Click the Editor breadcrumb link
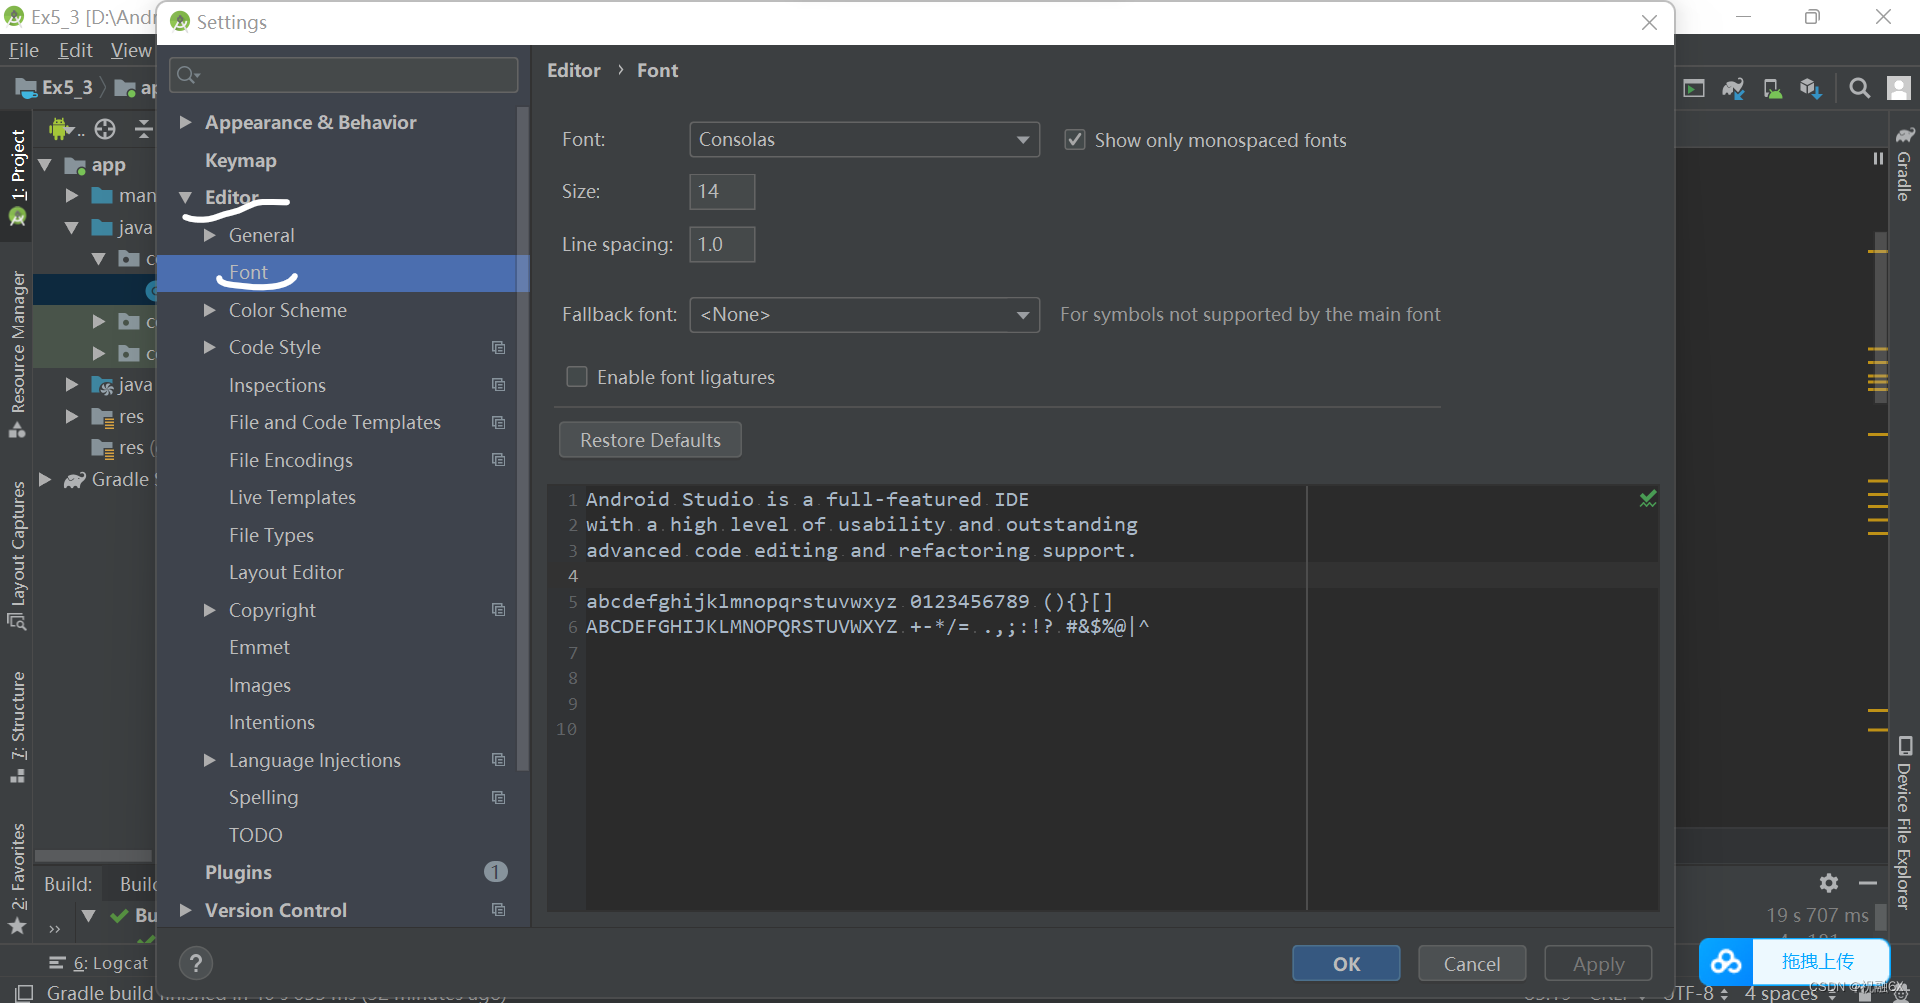The height and width of the screenshot is (1003, 1920). (574, 70)
